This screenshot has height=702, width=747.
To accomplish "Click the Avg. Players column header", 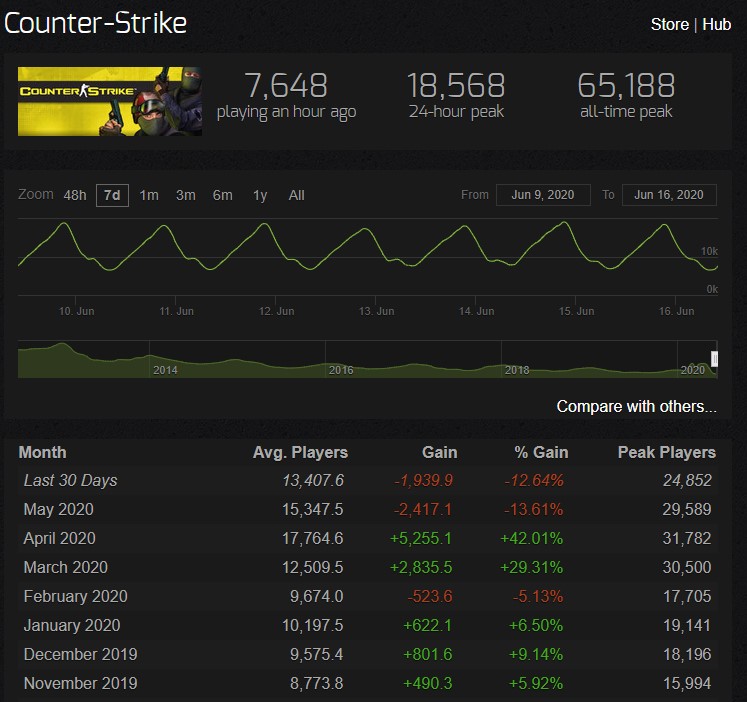I will [300, 452].
